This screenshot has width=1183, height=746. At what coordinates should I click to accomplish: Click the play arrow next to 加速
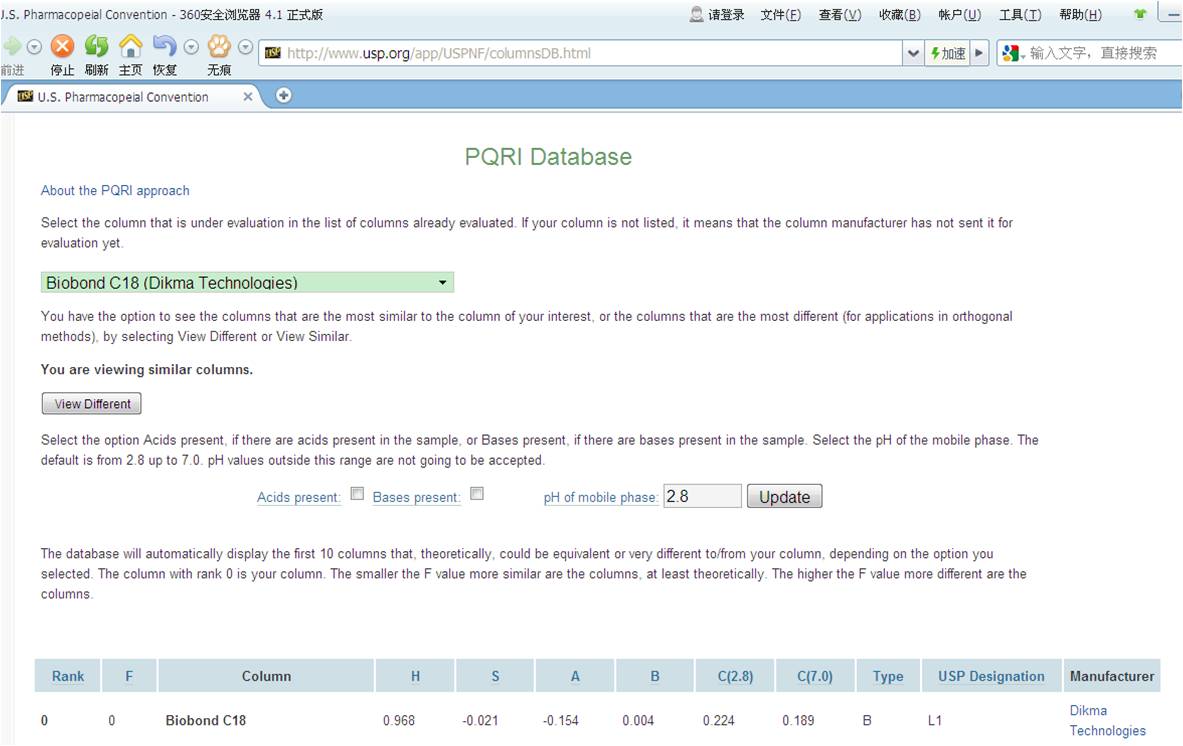(979, 53)
